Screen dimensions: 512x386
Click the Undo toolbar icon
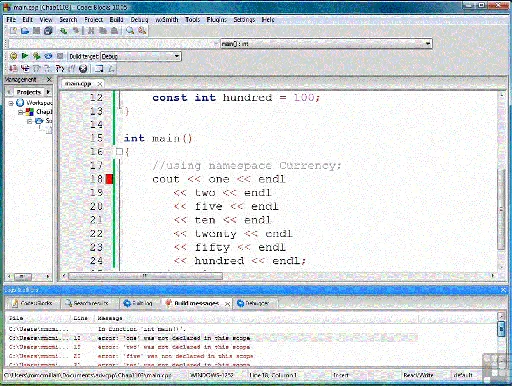tap(63, 31)
